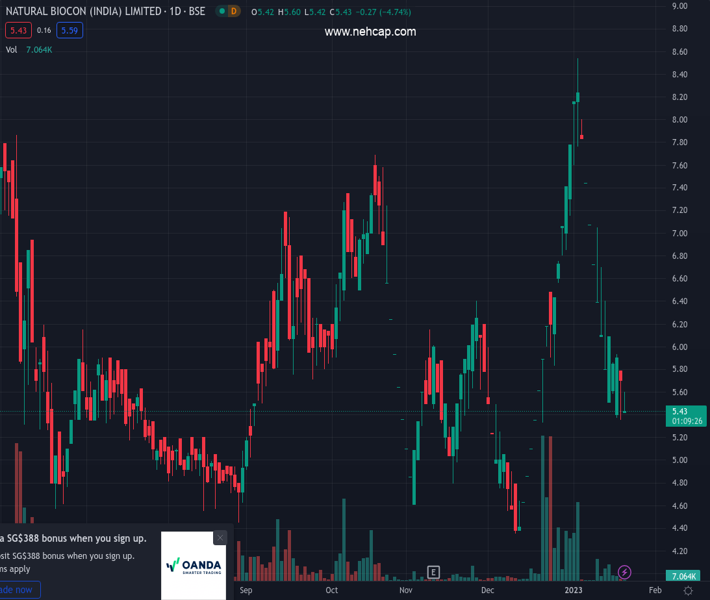
Task: Click the 8.00 level on price scale
Action: tap(680, 120)
